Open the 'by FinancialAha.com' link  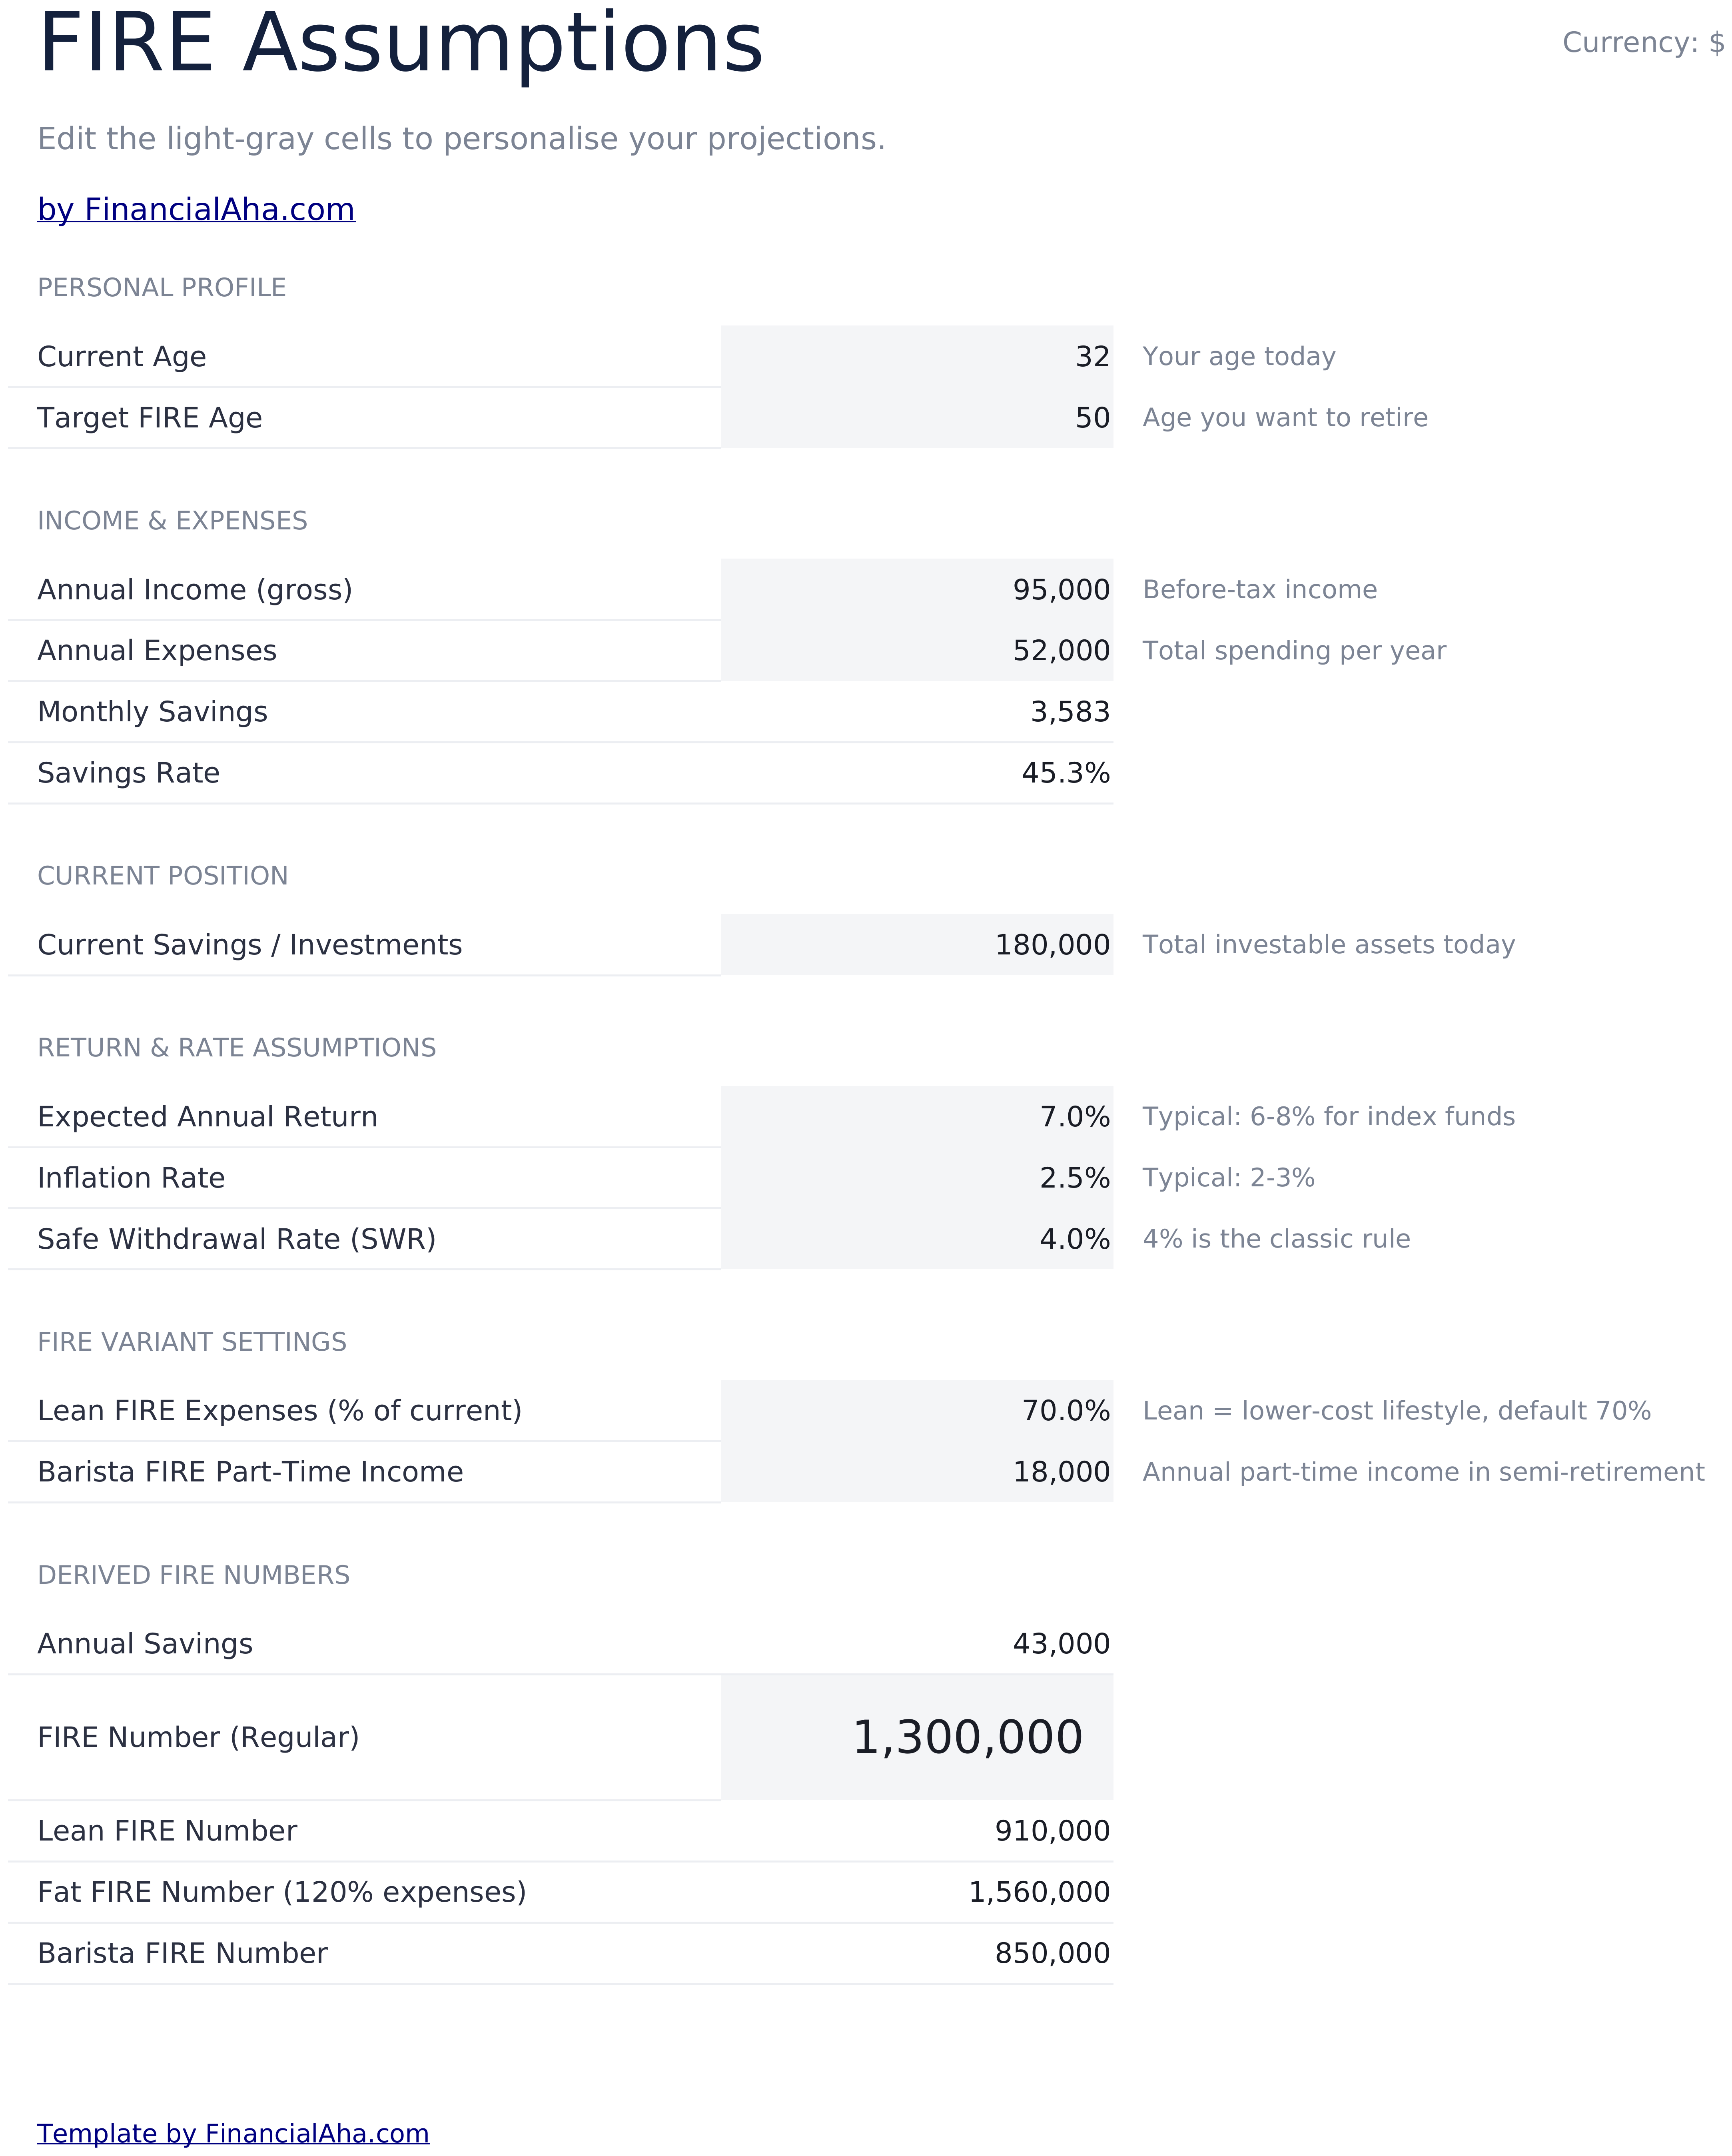(196, 209)
